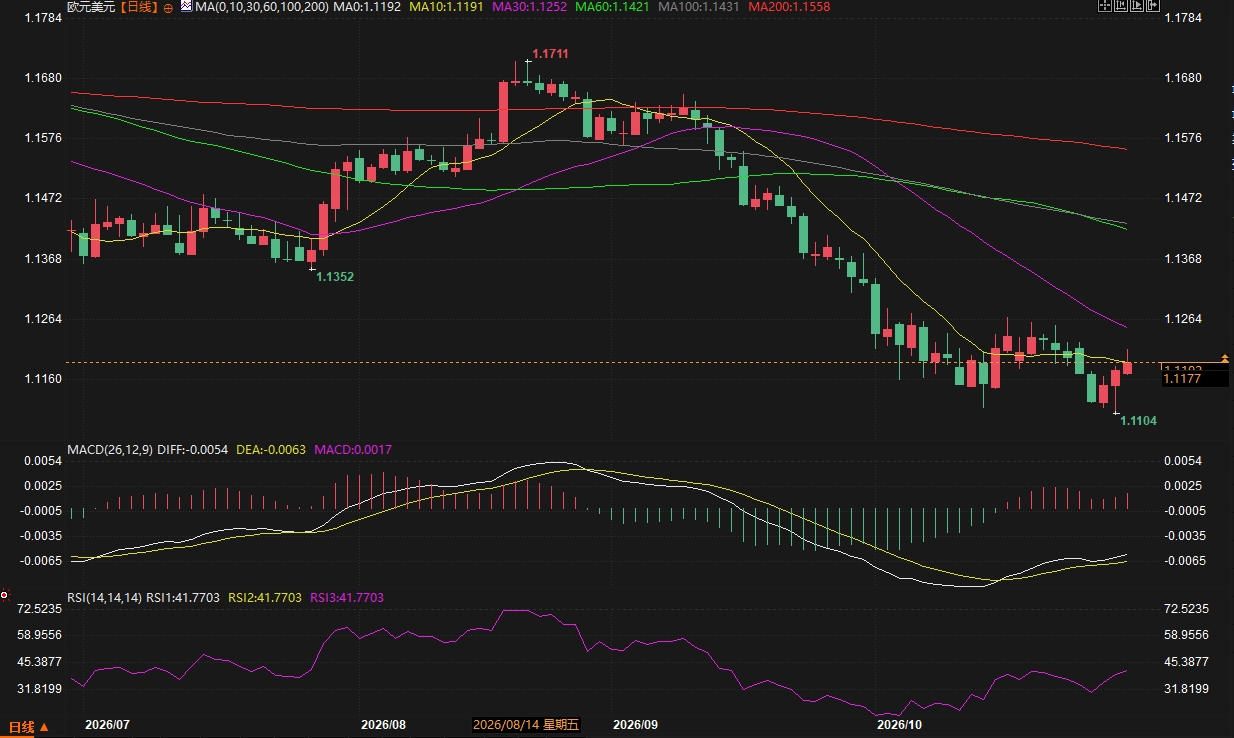Click the red dot marker left of RSI panel
The width and height of the screenshot is (1234, 738).
[5, 596]
